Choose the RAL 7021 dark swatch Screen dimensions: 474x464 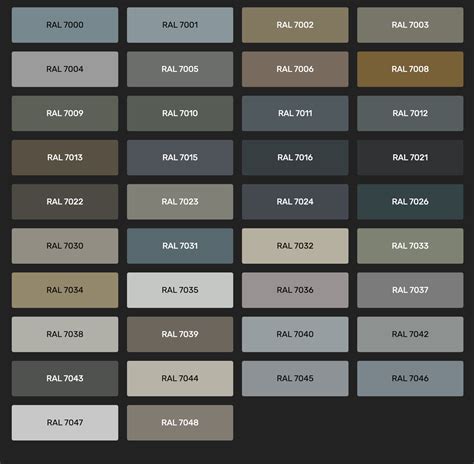click(x=410, y=158)
